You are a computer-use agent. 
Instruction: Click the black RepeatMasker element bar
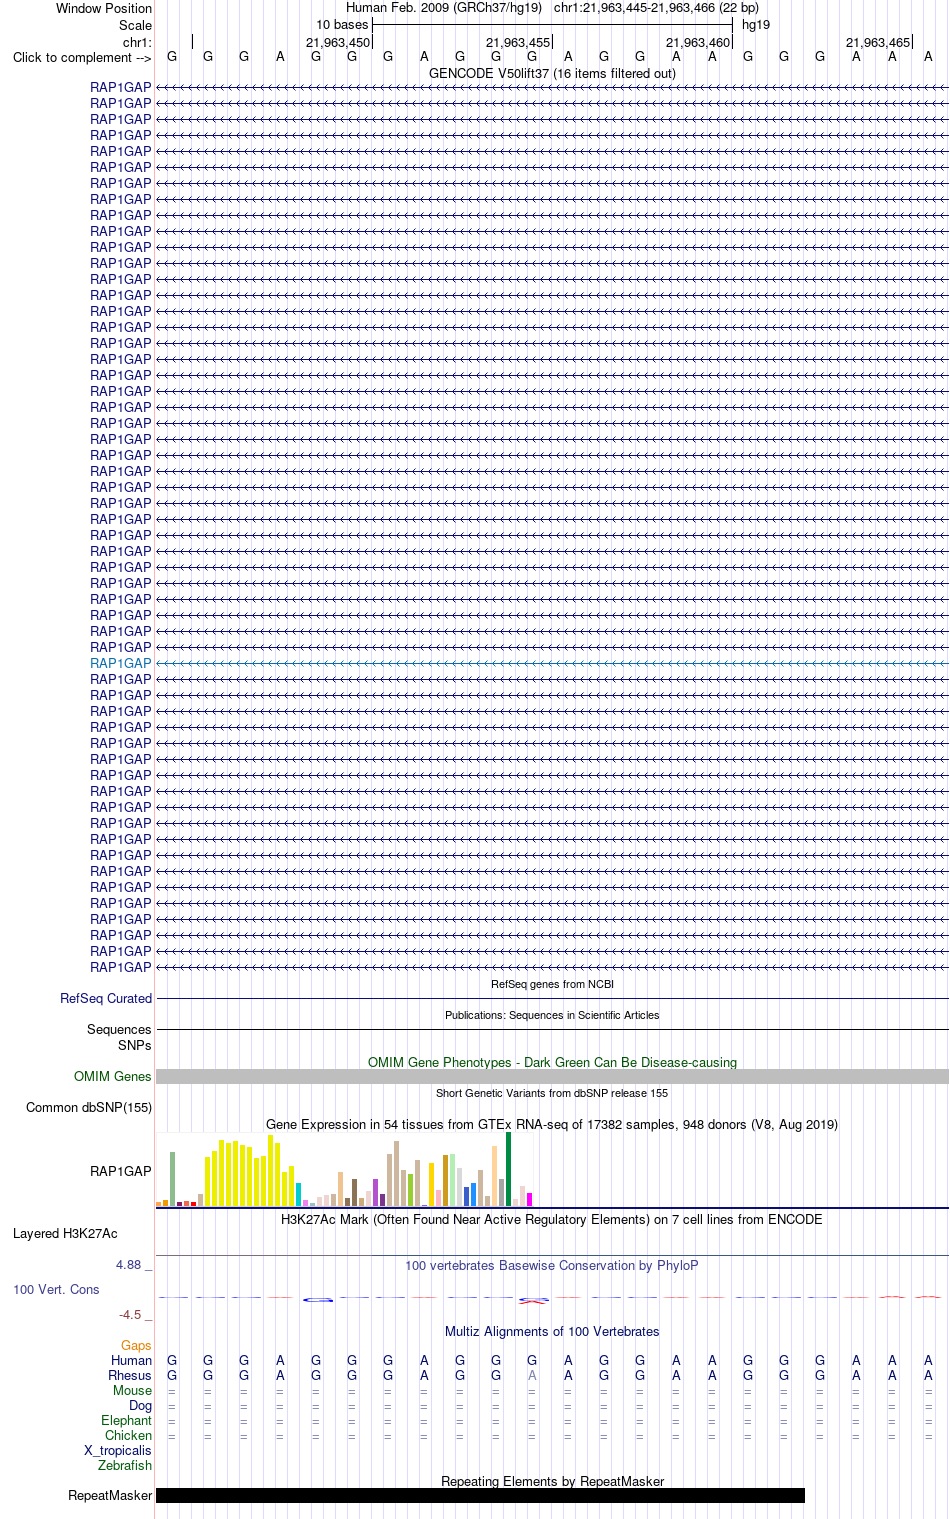click(x=480, y=1495)
